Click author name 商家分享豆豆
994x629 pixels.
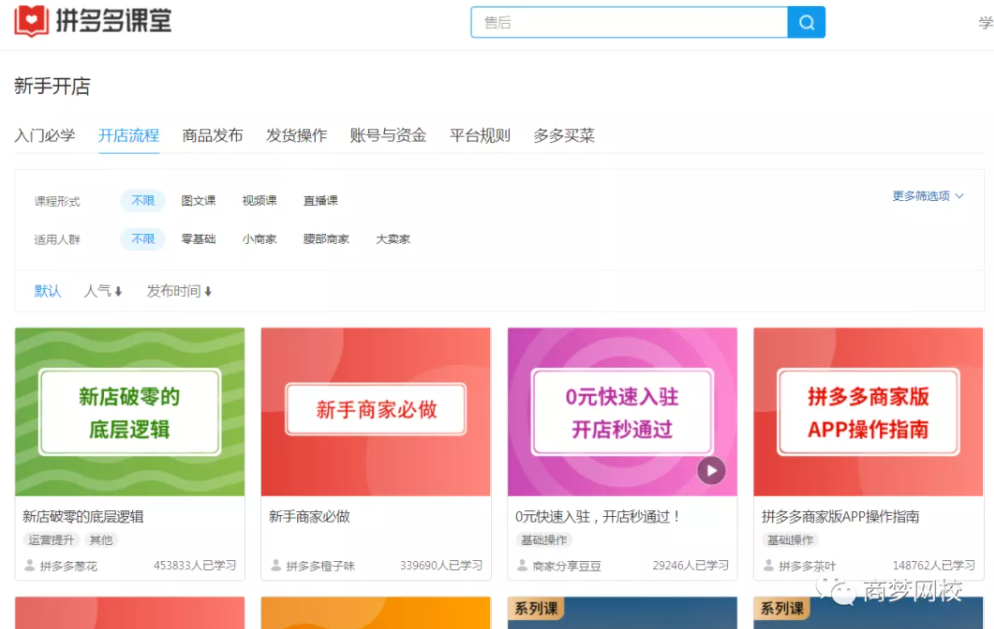(x=567, y=566)
